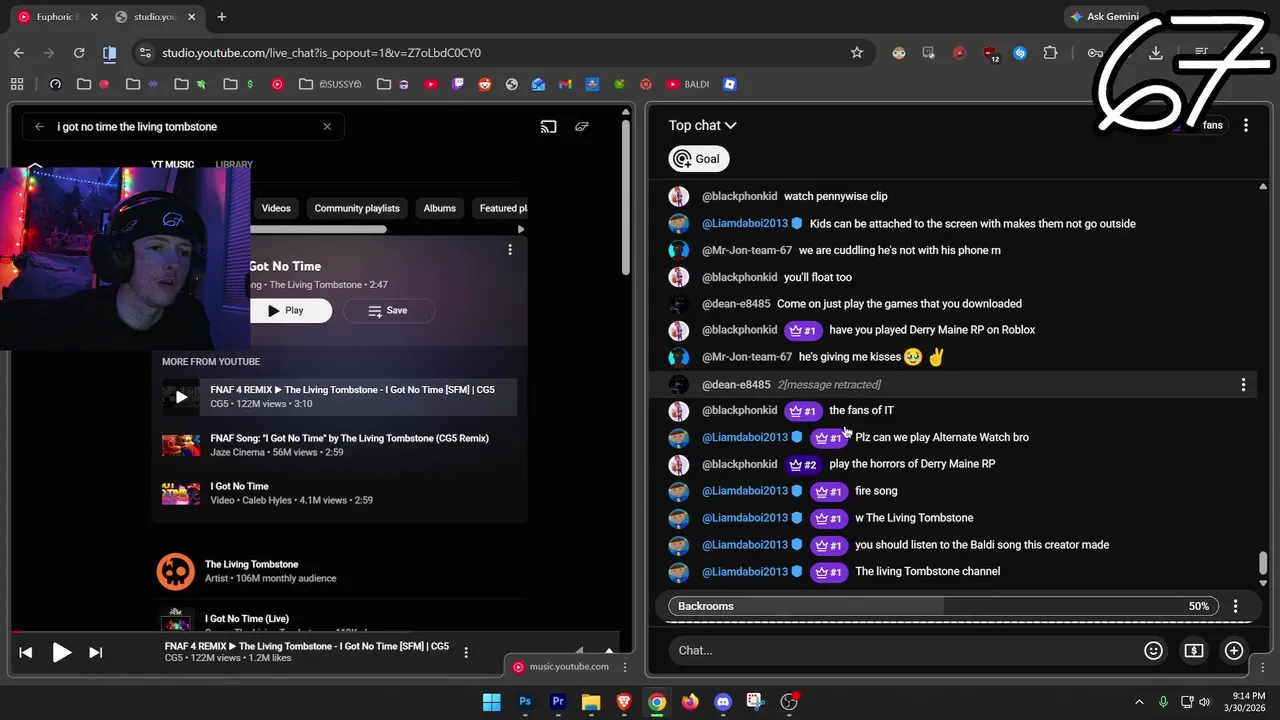The width and height of the screenshot is (1280, 720).
Task: Cast YouTube Music to a device
Action: [548, 127]
